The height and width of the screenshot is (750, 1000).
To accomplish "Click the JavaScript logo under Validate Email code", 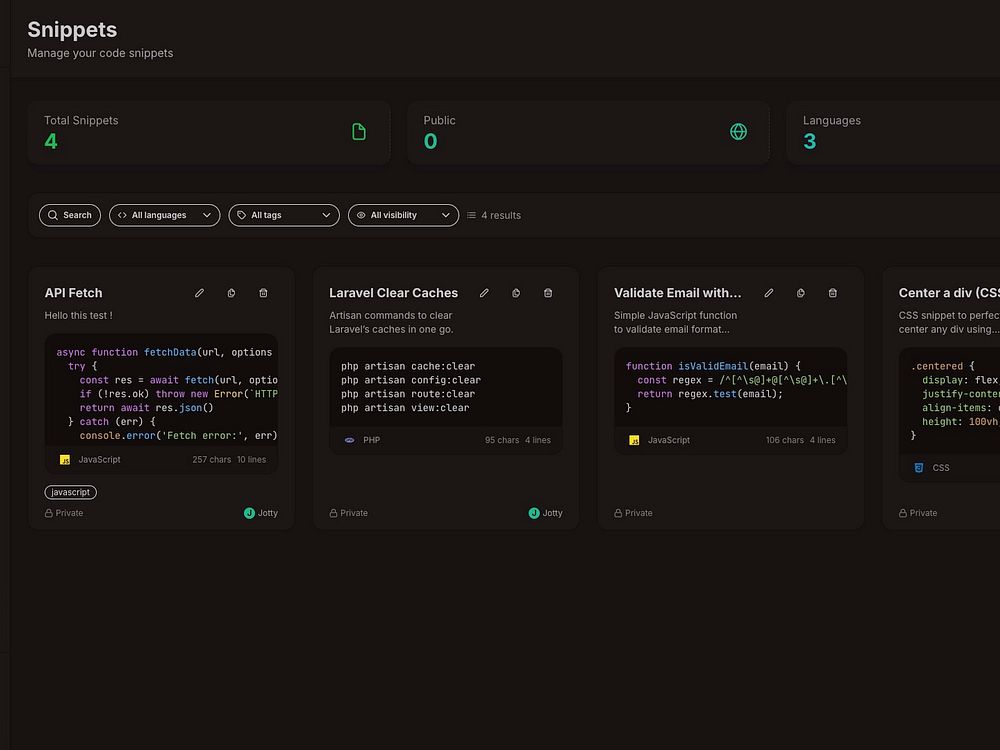I will coord(635,440).
